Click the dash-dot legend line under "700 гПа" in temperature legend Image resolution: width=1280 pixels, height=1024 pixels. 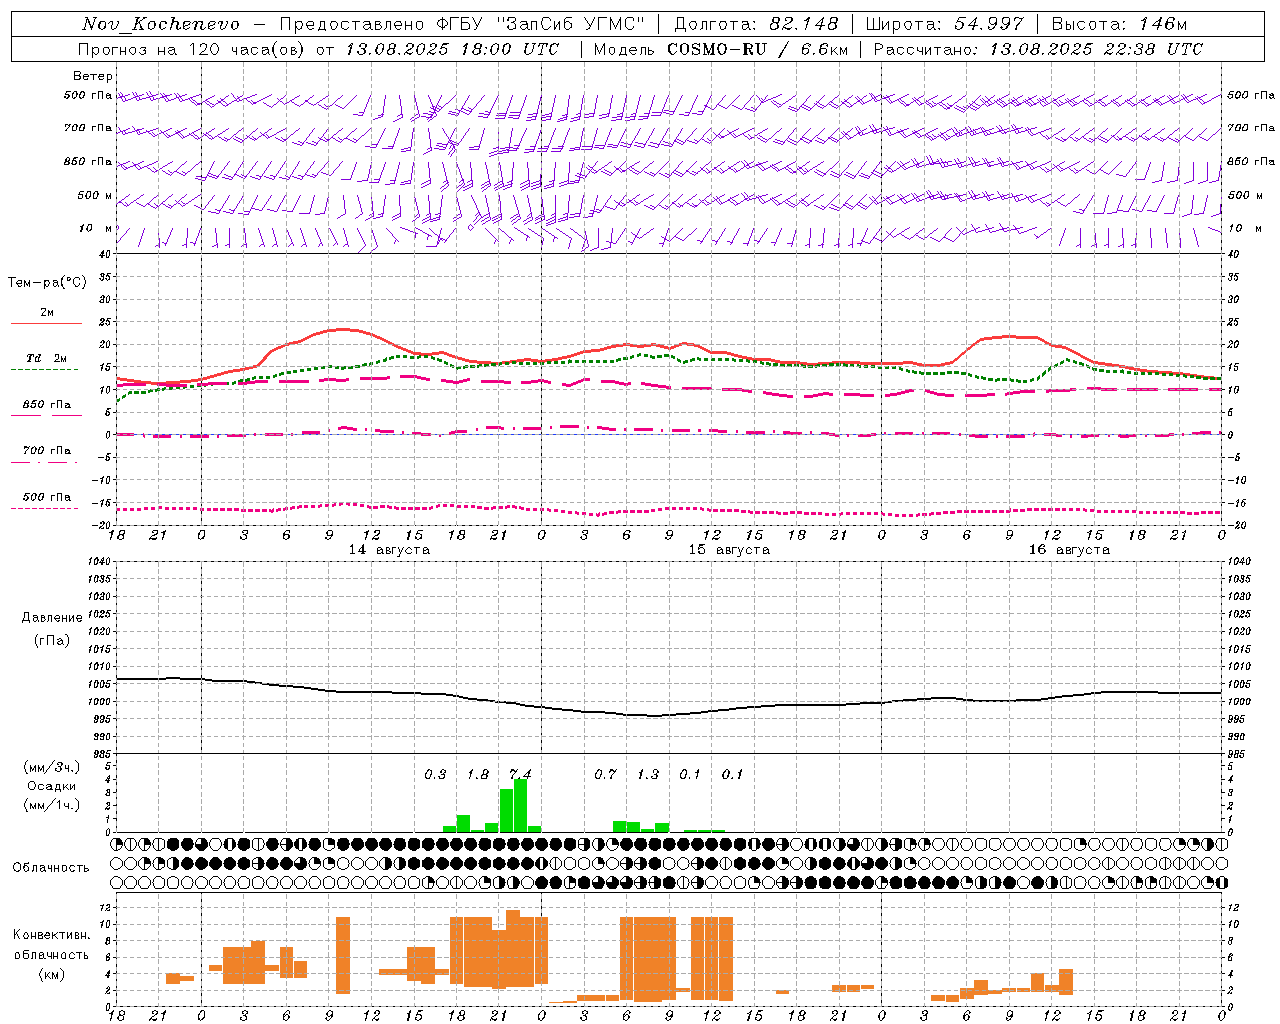pyautogui.click(x=45, y=463)
